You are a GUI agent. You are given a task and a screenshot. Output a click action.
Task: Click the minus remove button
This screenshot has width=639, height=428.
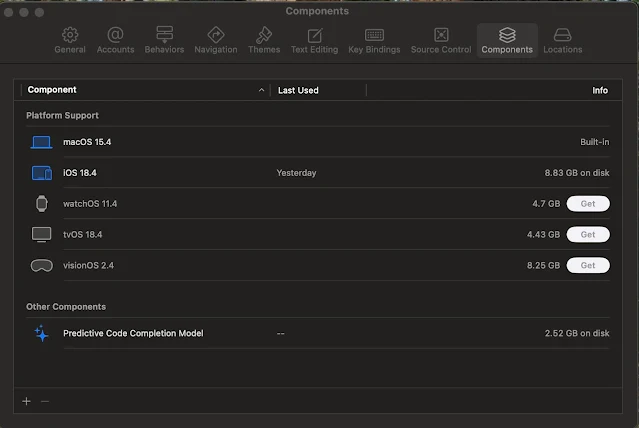pos(45,401)
